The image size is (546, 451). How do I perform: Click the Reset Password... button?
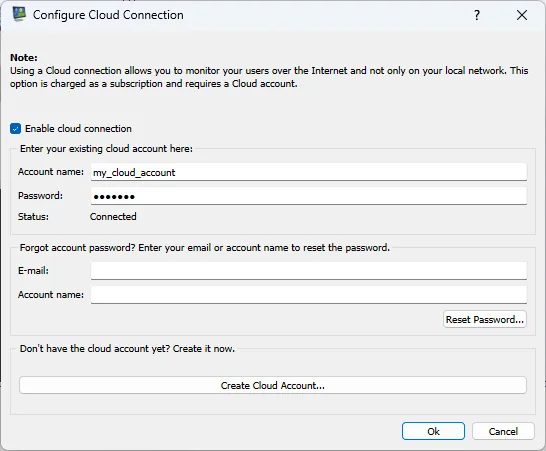click(x=485, y=319)
